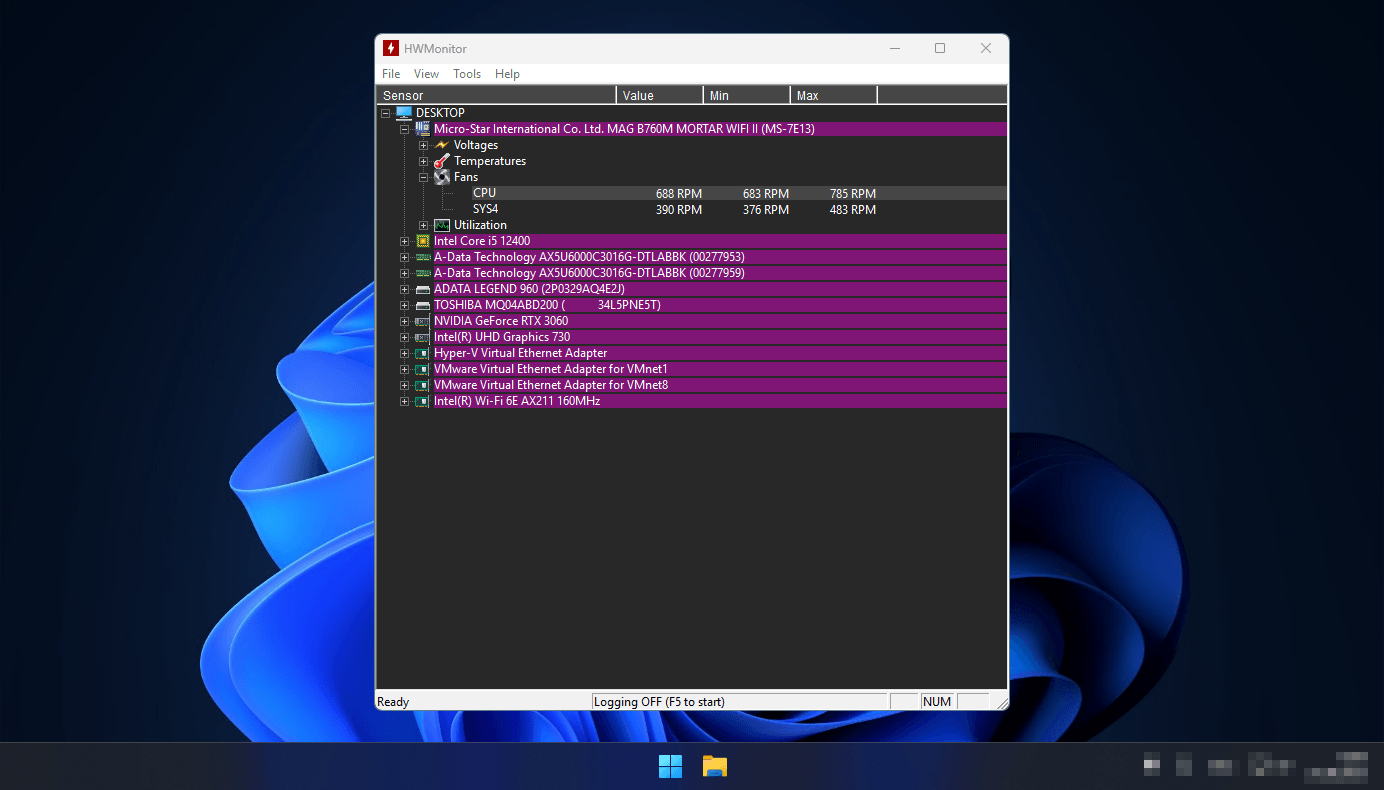Click the DESKTOP computer icon
The height and width of the screenshot is (790, 1384).
[404, 113]
